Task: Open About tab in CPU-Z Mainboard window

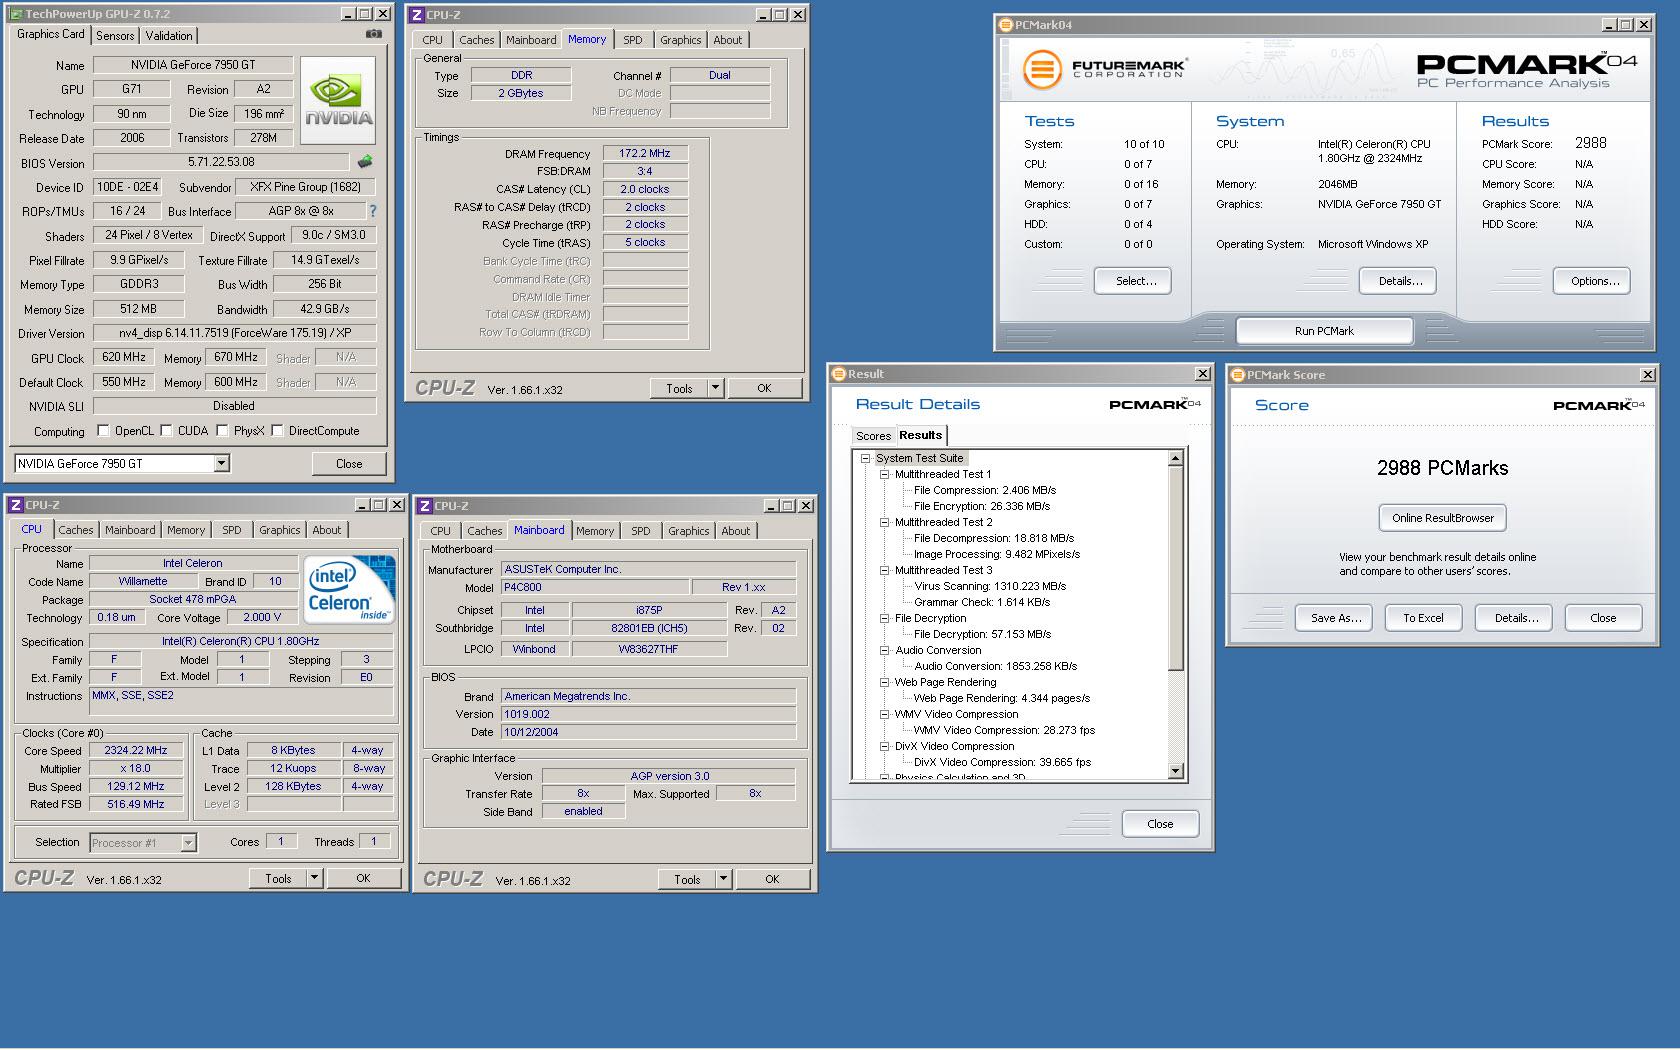Action: [x=736, y=531]
